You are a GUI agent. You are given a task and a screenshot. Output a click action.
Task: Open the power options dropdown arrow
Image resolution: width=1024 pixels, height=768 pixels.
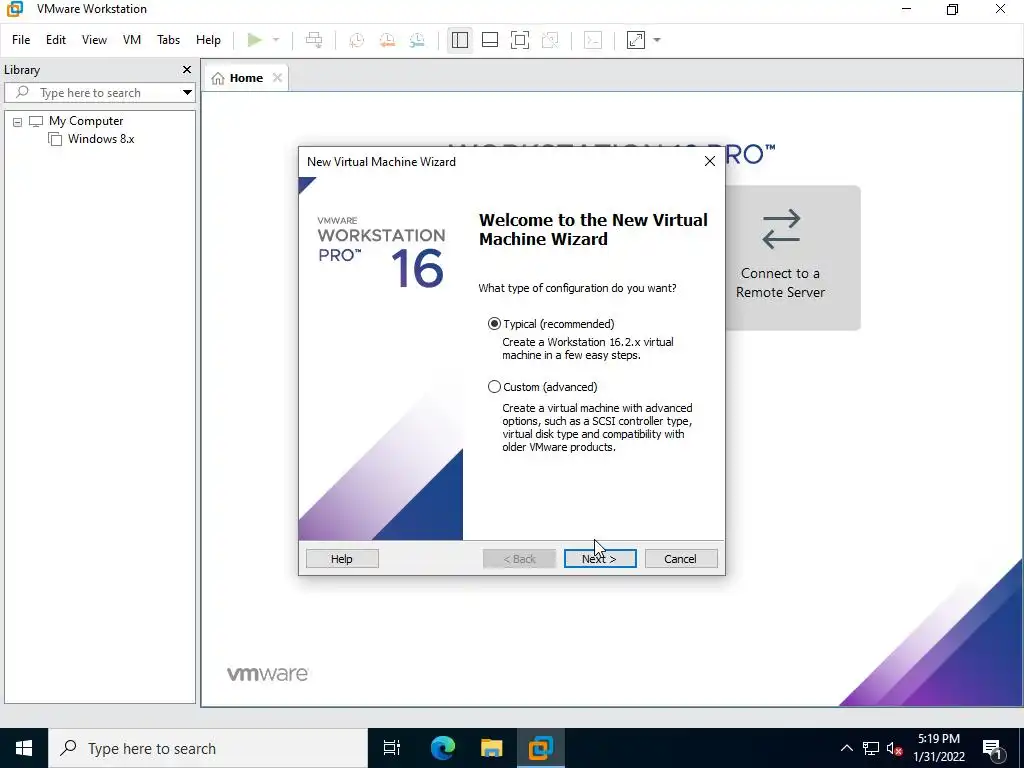click(276, 40)
